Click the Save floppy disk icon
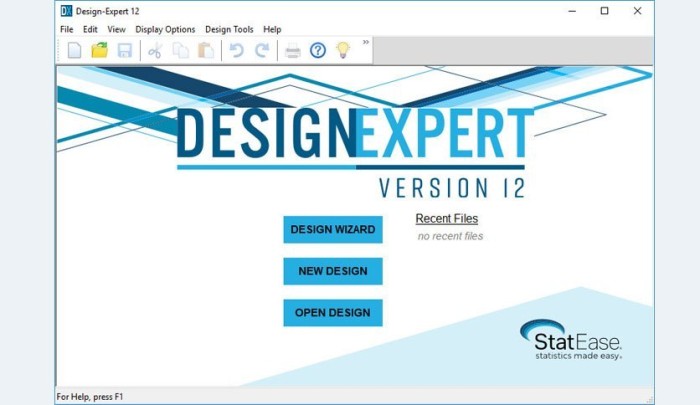 (125, 50)
